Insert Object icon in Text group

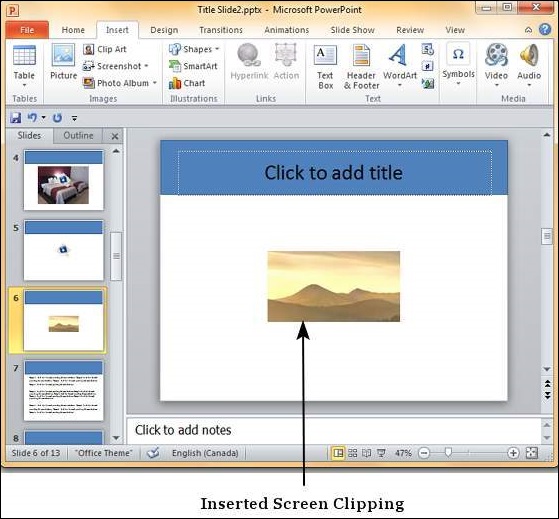pos(427,83)
